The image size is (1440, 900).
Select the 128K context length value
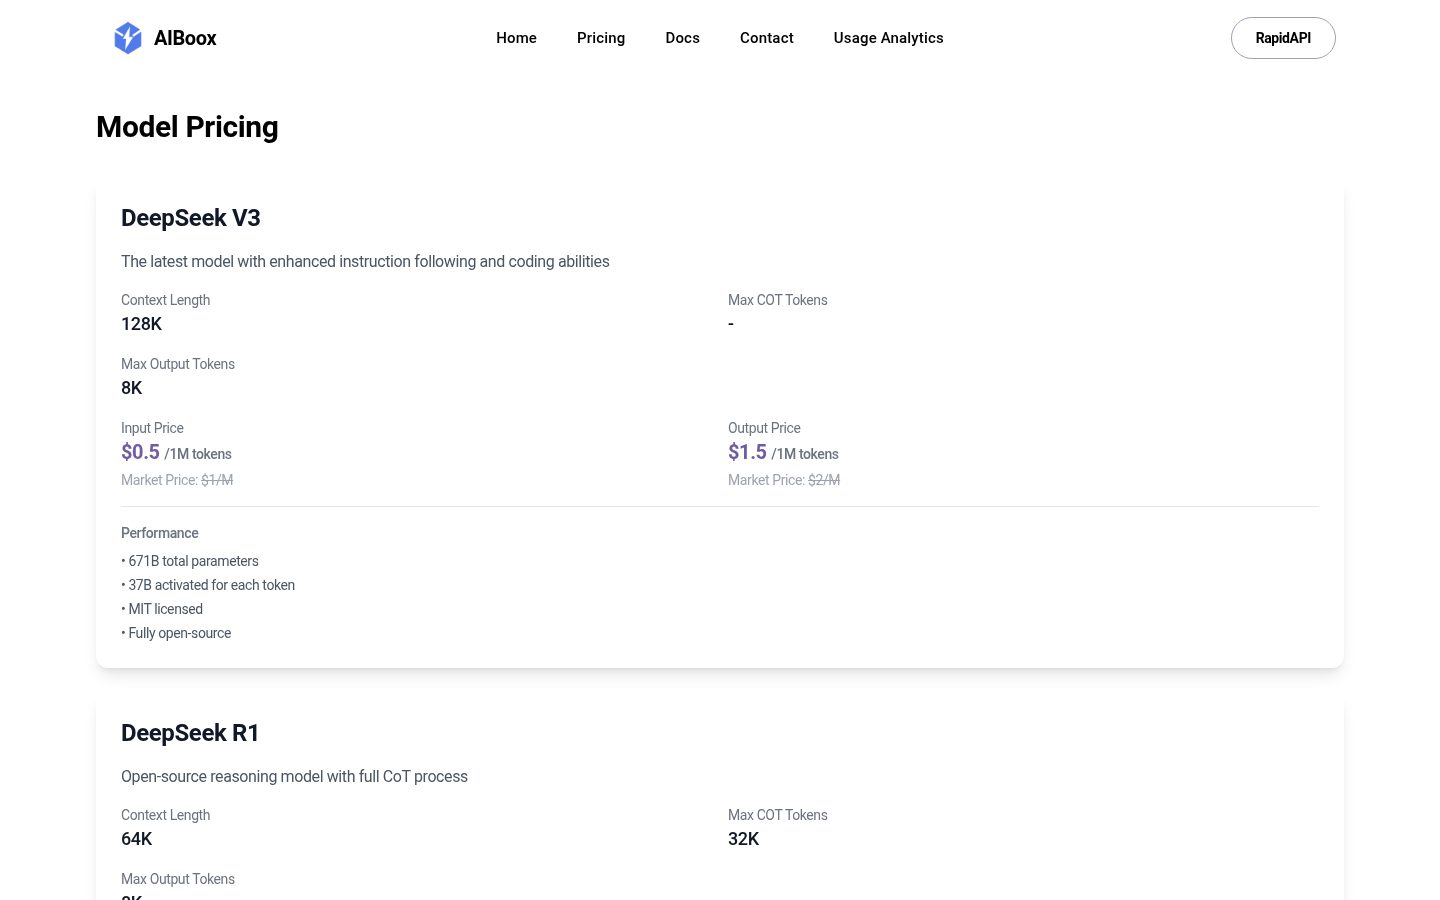click(141, 324)
